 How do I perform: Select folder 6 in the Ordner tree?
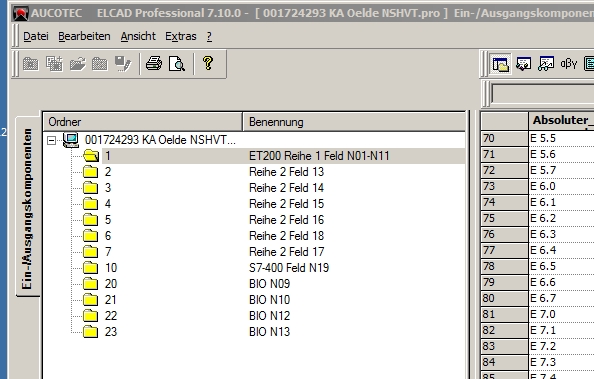[108, 236]
